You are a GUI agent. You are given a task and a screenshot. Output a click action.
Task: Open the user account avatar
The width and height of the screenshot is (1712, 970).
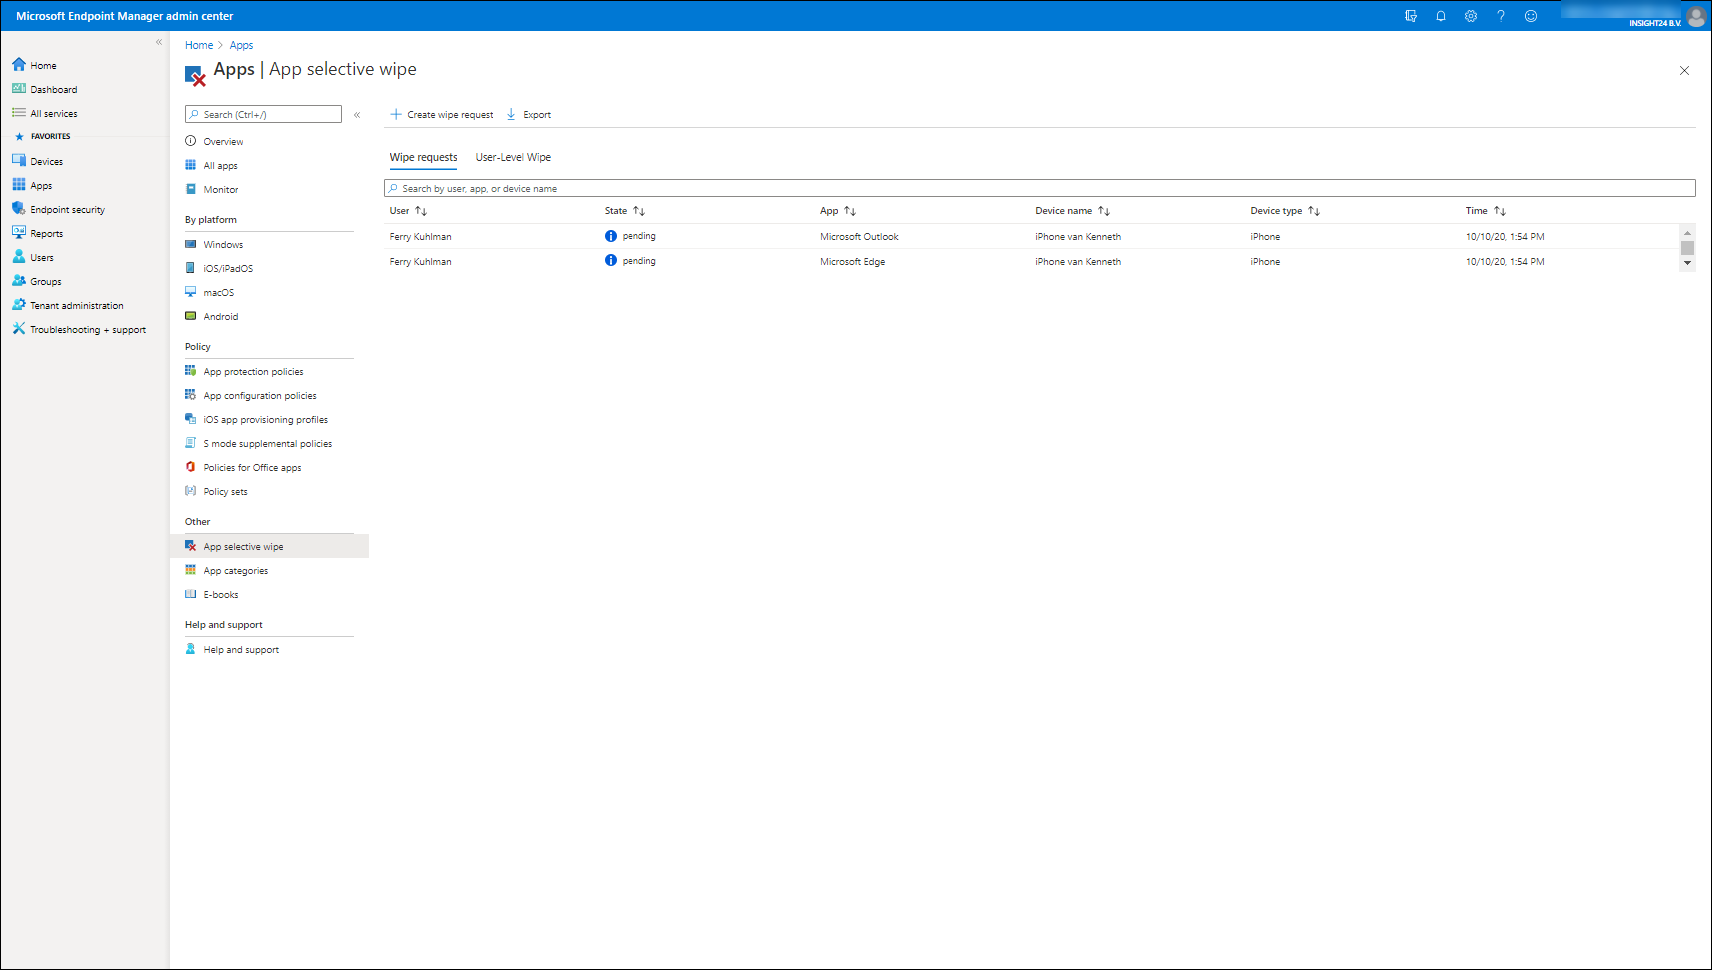coord(1696,16)
